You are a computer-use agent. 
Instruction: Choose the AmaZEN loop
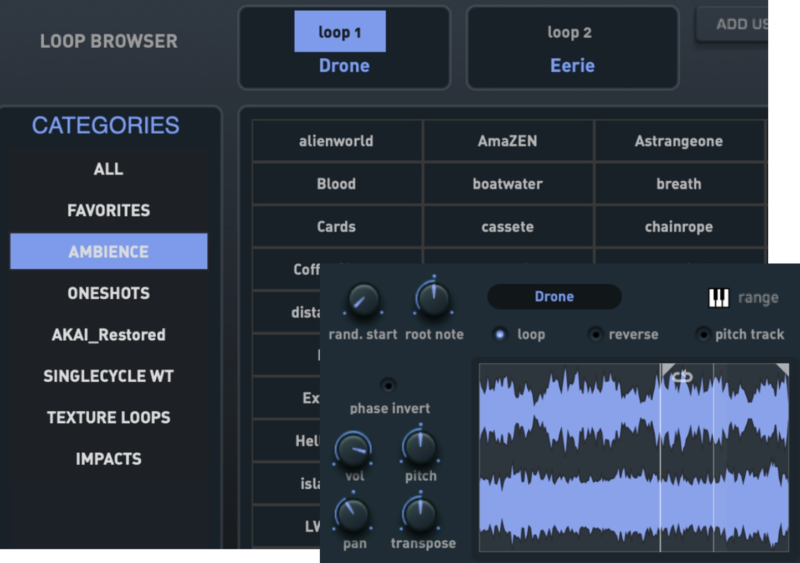508,141
